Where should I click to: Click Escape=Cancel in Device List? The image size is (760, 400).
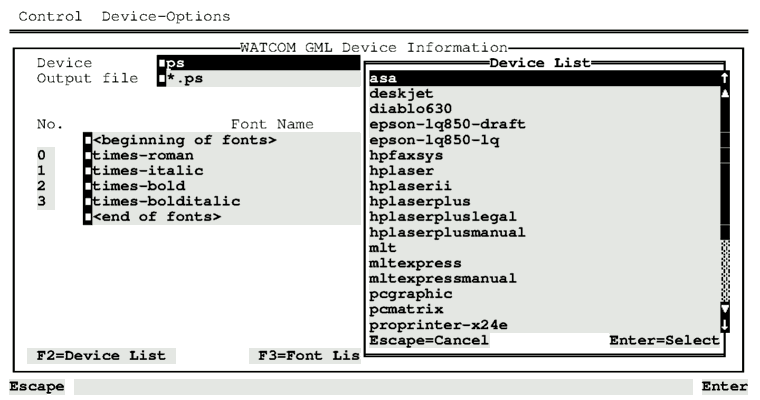tap(429, 341)
